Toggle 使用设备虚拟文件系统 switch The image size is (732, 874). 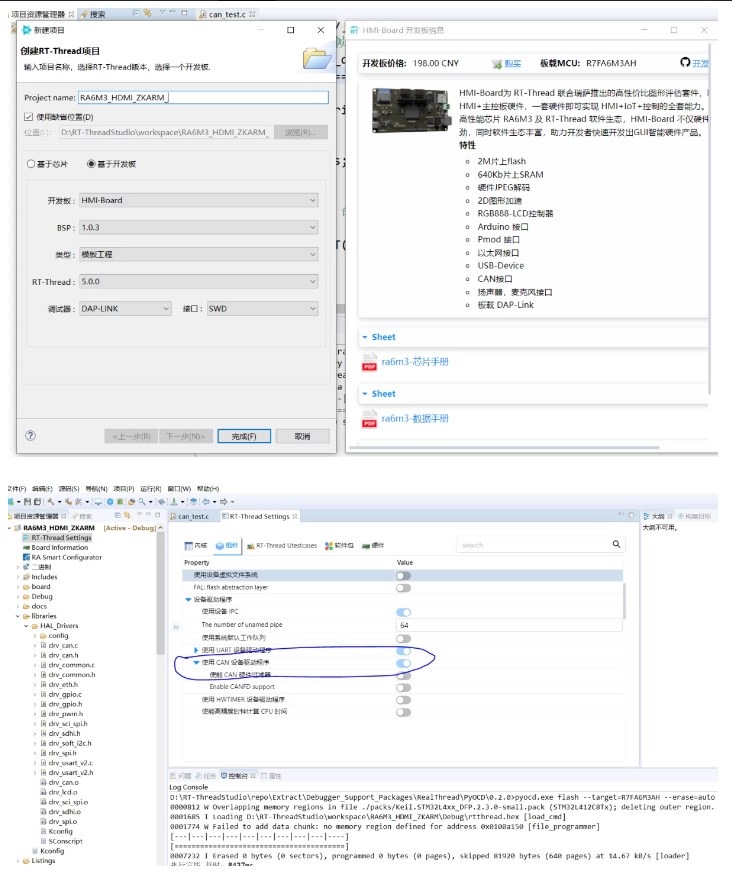[x=404, y=575]
